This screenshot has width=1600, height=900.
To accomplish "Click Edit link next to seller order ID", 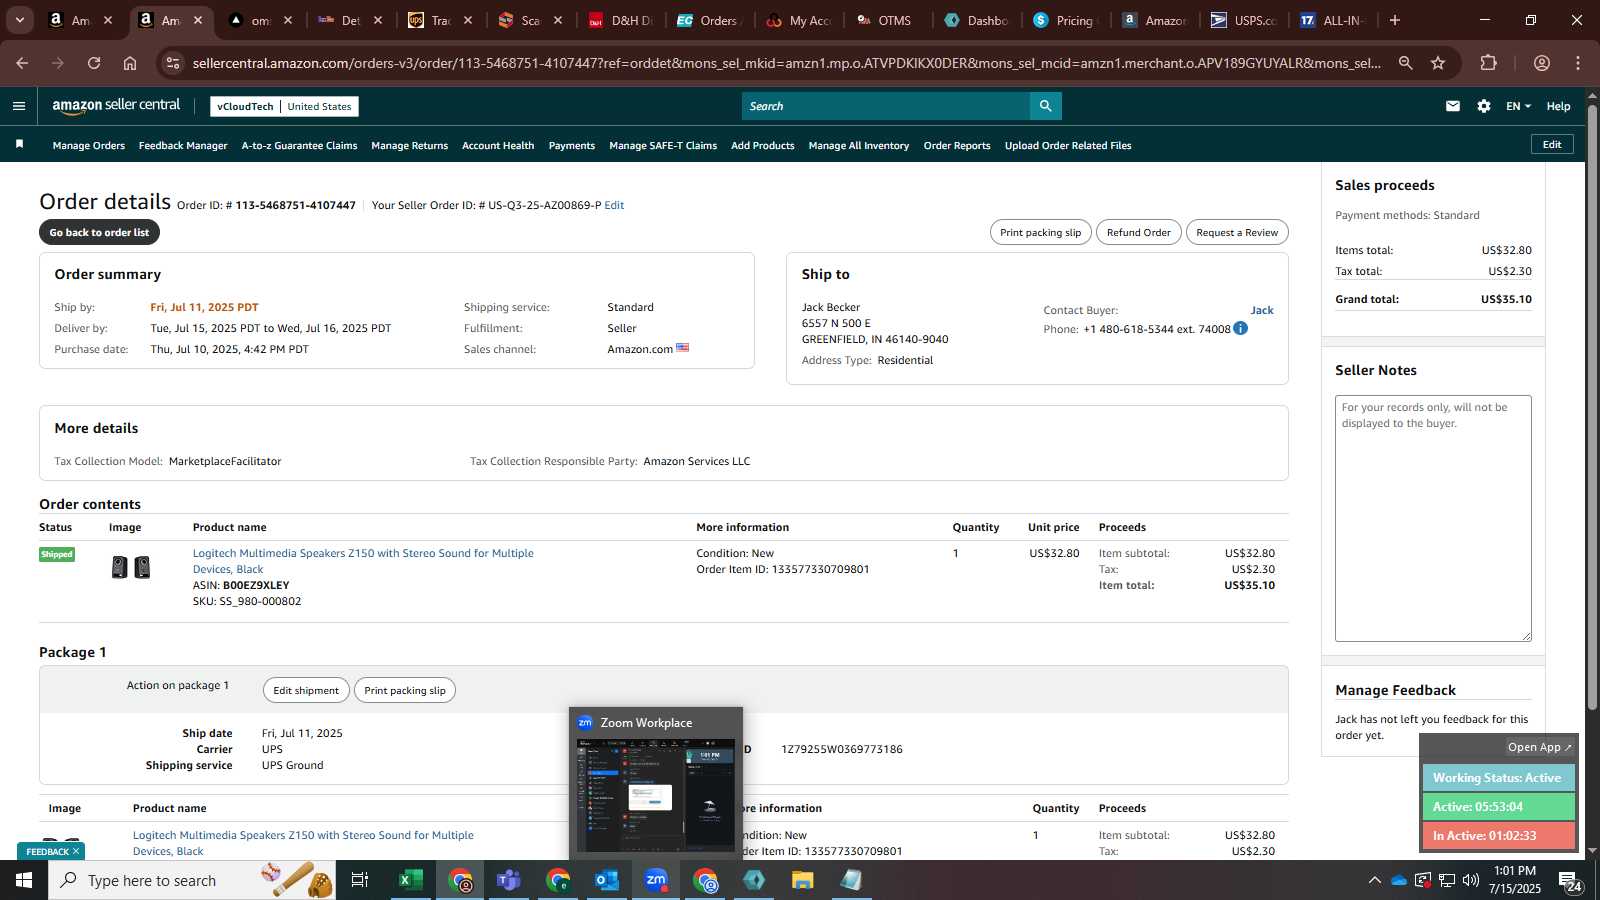I will tap(614, 205).
